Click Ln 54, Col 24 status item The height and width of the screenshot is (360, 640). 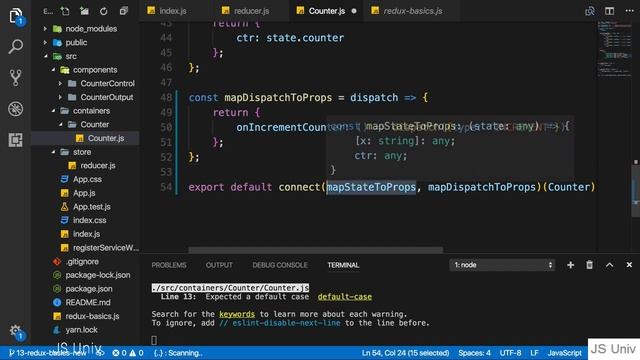click(405, 353)
